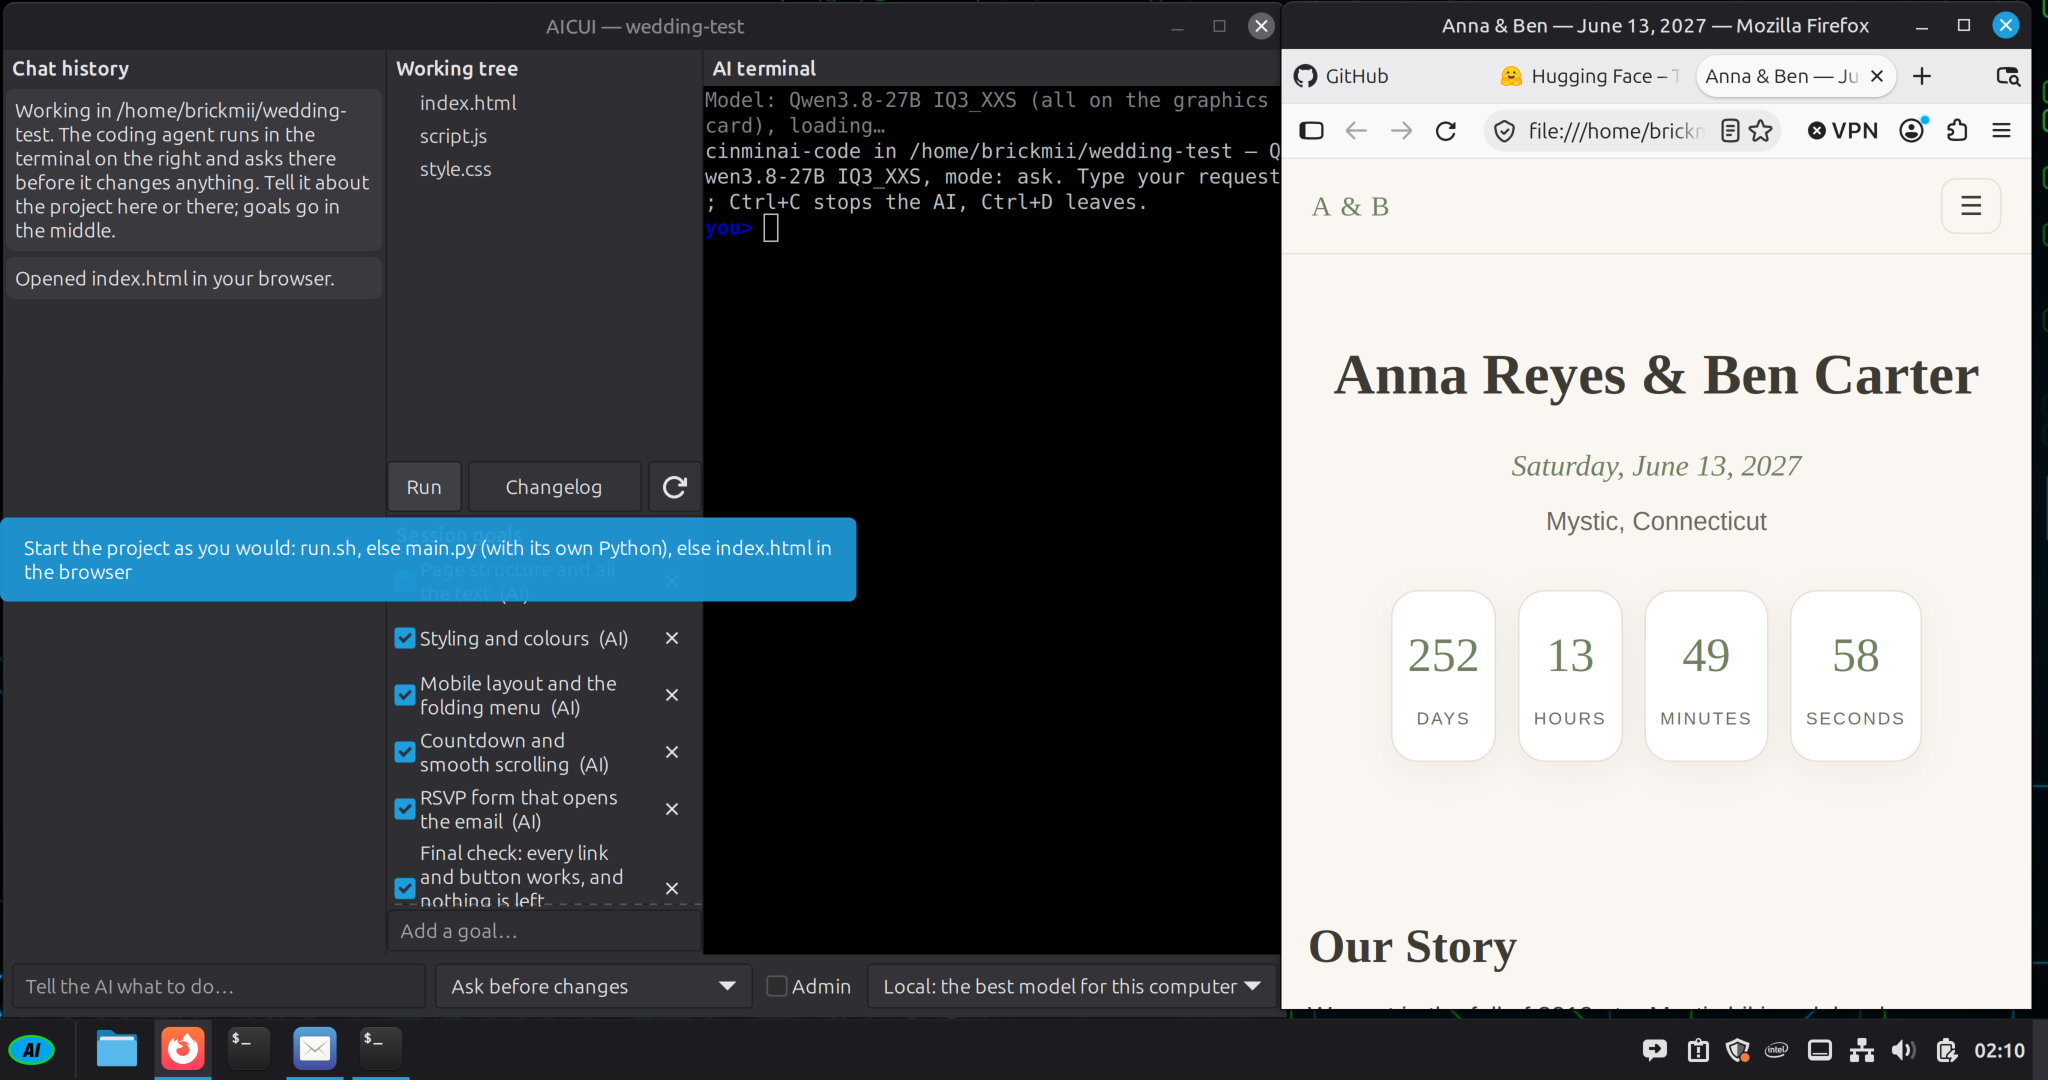Click the Tell the AI what to do field
The width and height of the screenshot is (2048, 1080).
219,986
